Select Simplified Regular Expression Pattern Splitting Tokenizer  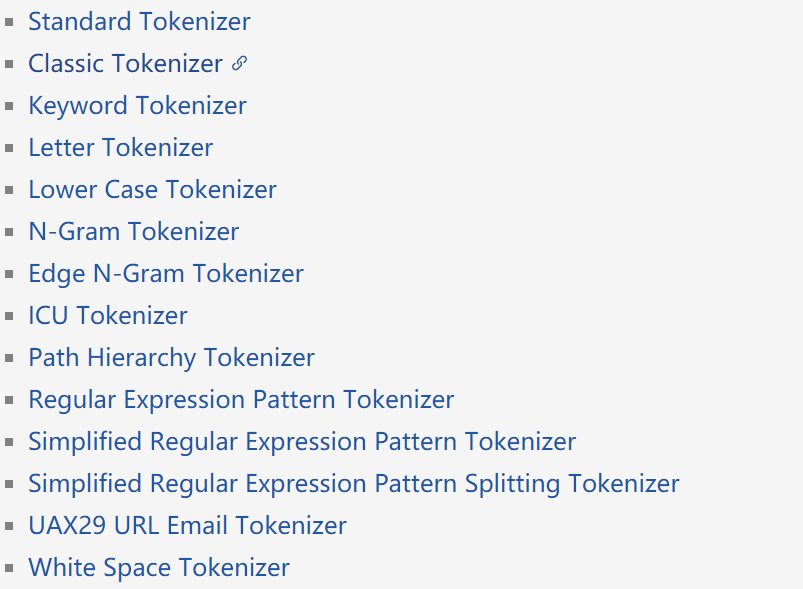pyautogui.click(x=353, y=483)
